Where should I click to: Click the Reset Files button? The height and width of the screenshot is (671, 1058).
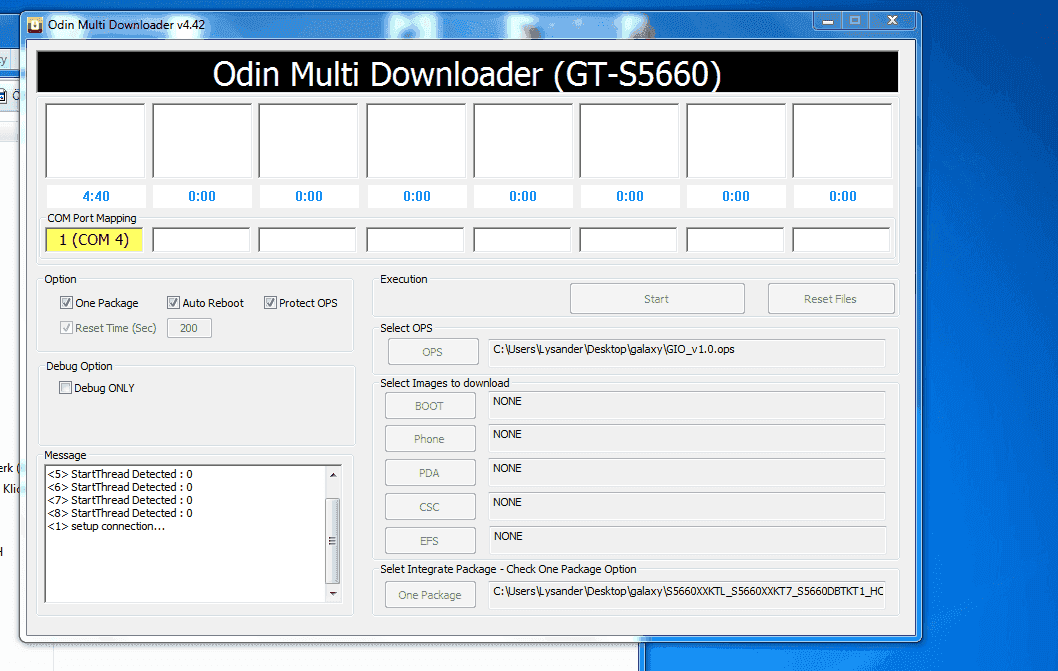click(831, 298)
